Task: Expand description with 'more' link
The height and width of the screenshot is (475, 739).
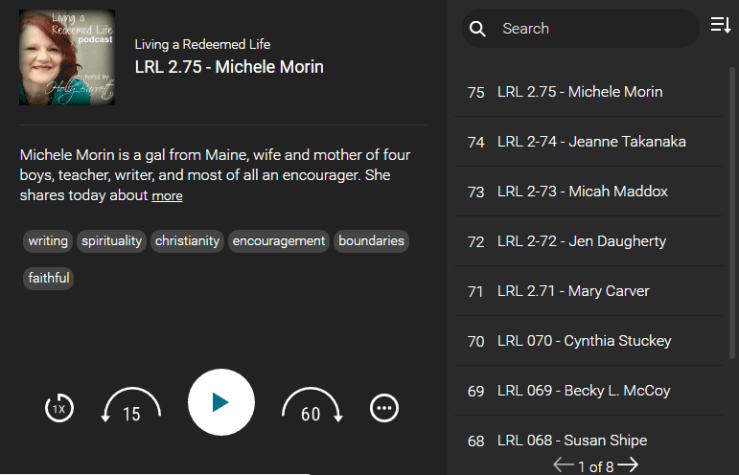Action: (x=167, y=196)
